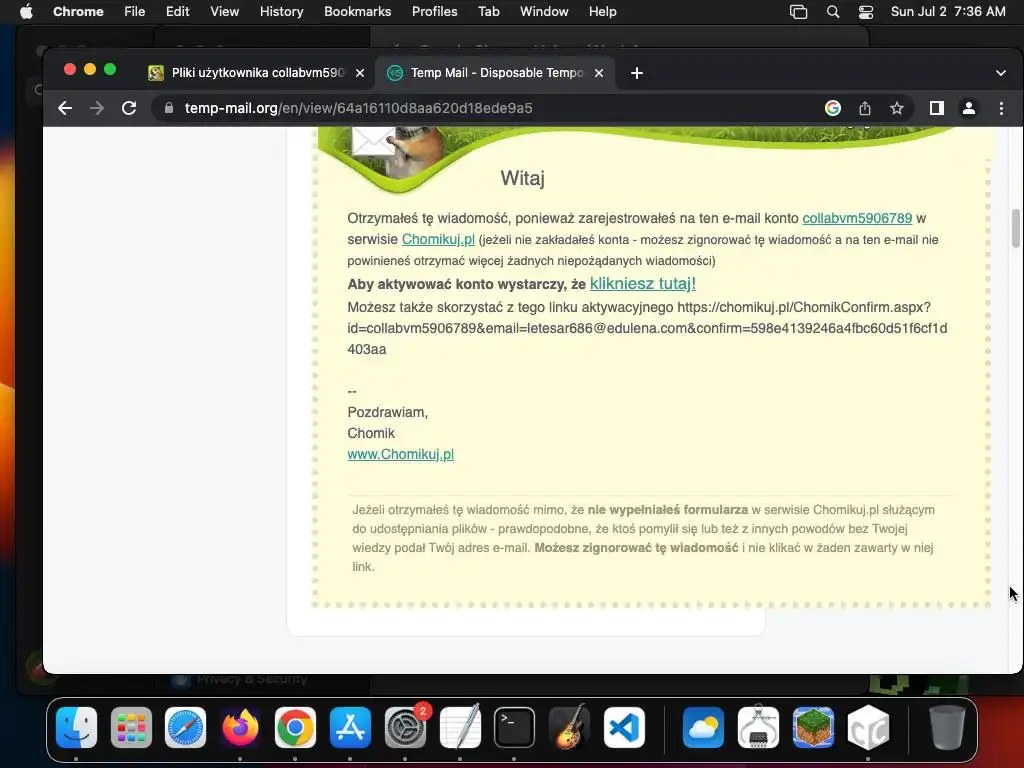Open the www.Chomikuj.pl signature link
Image resolution: width=1024 pixels, height=768 pixels.
[400, 454]
